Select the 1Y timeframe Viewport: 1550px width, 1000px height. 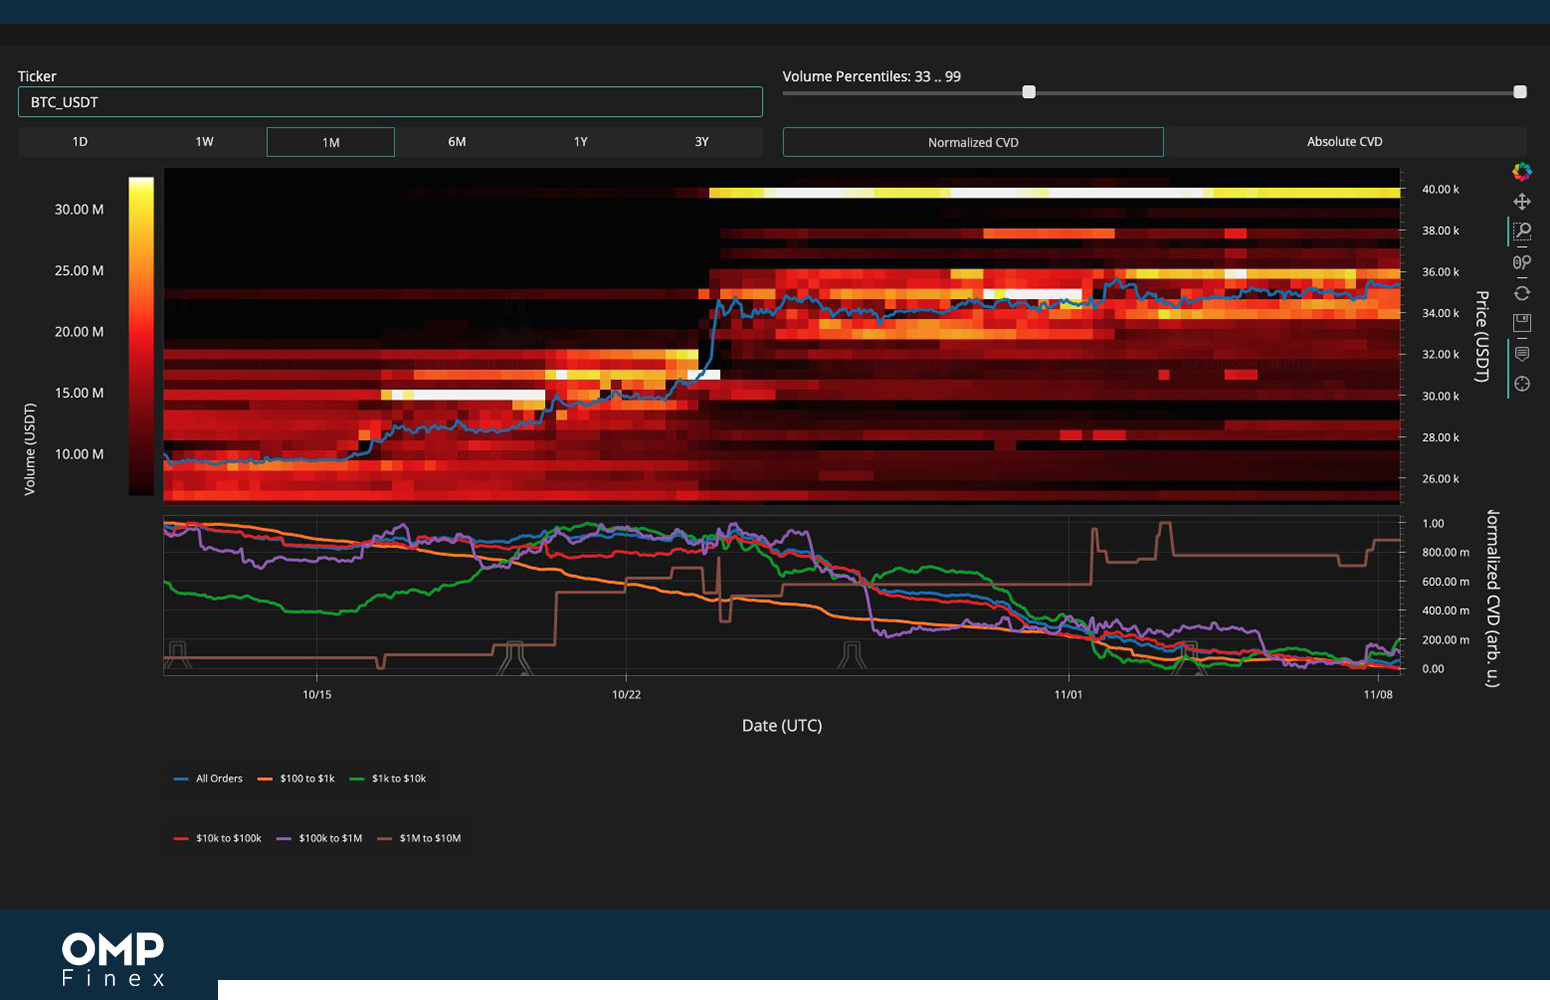point(581,142)
